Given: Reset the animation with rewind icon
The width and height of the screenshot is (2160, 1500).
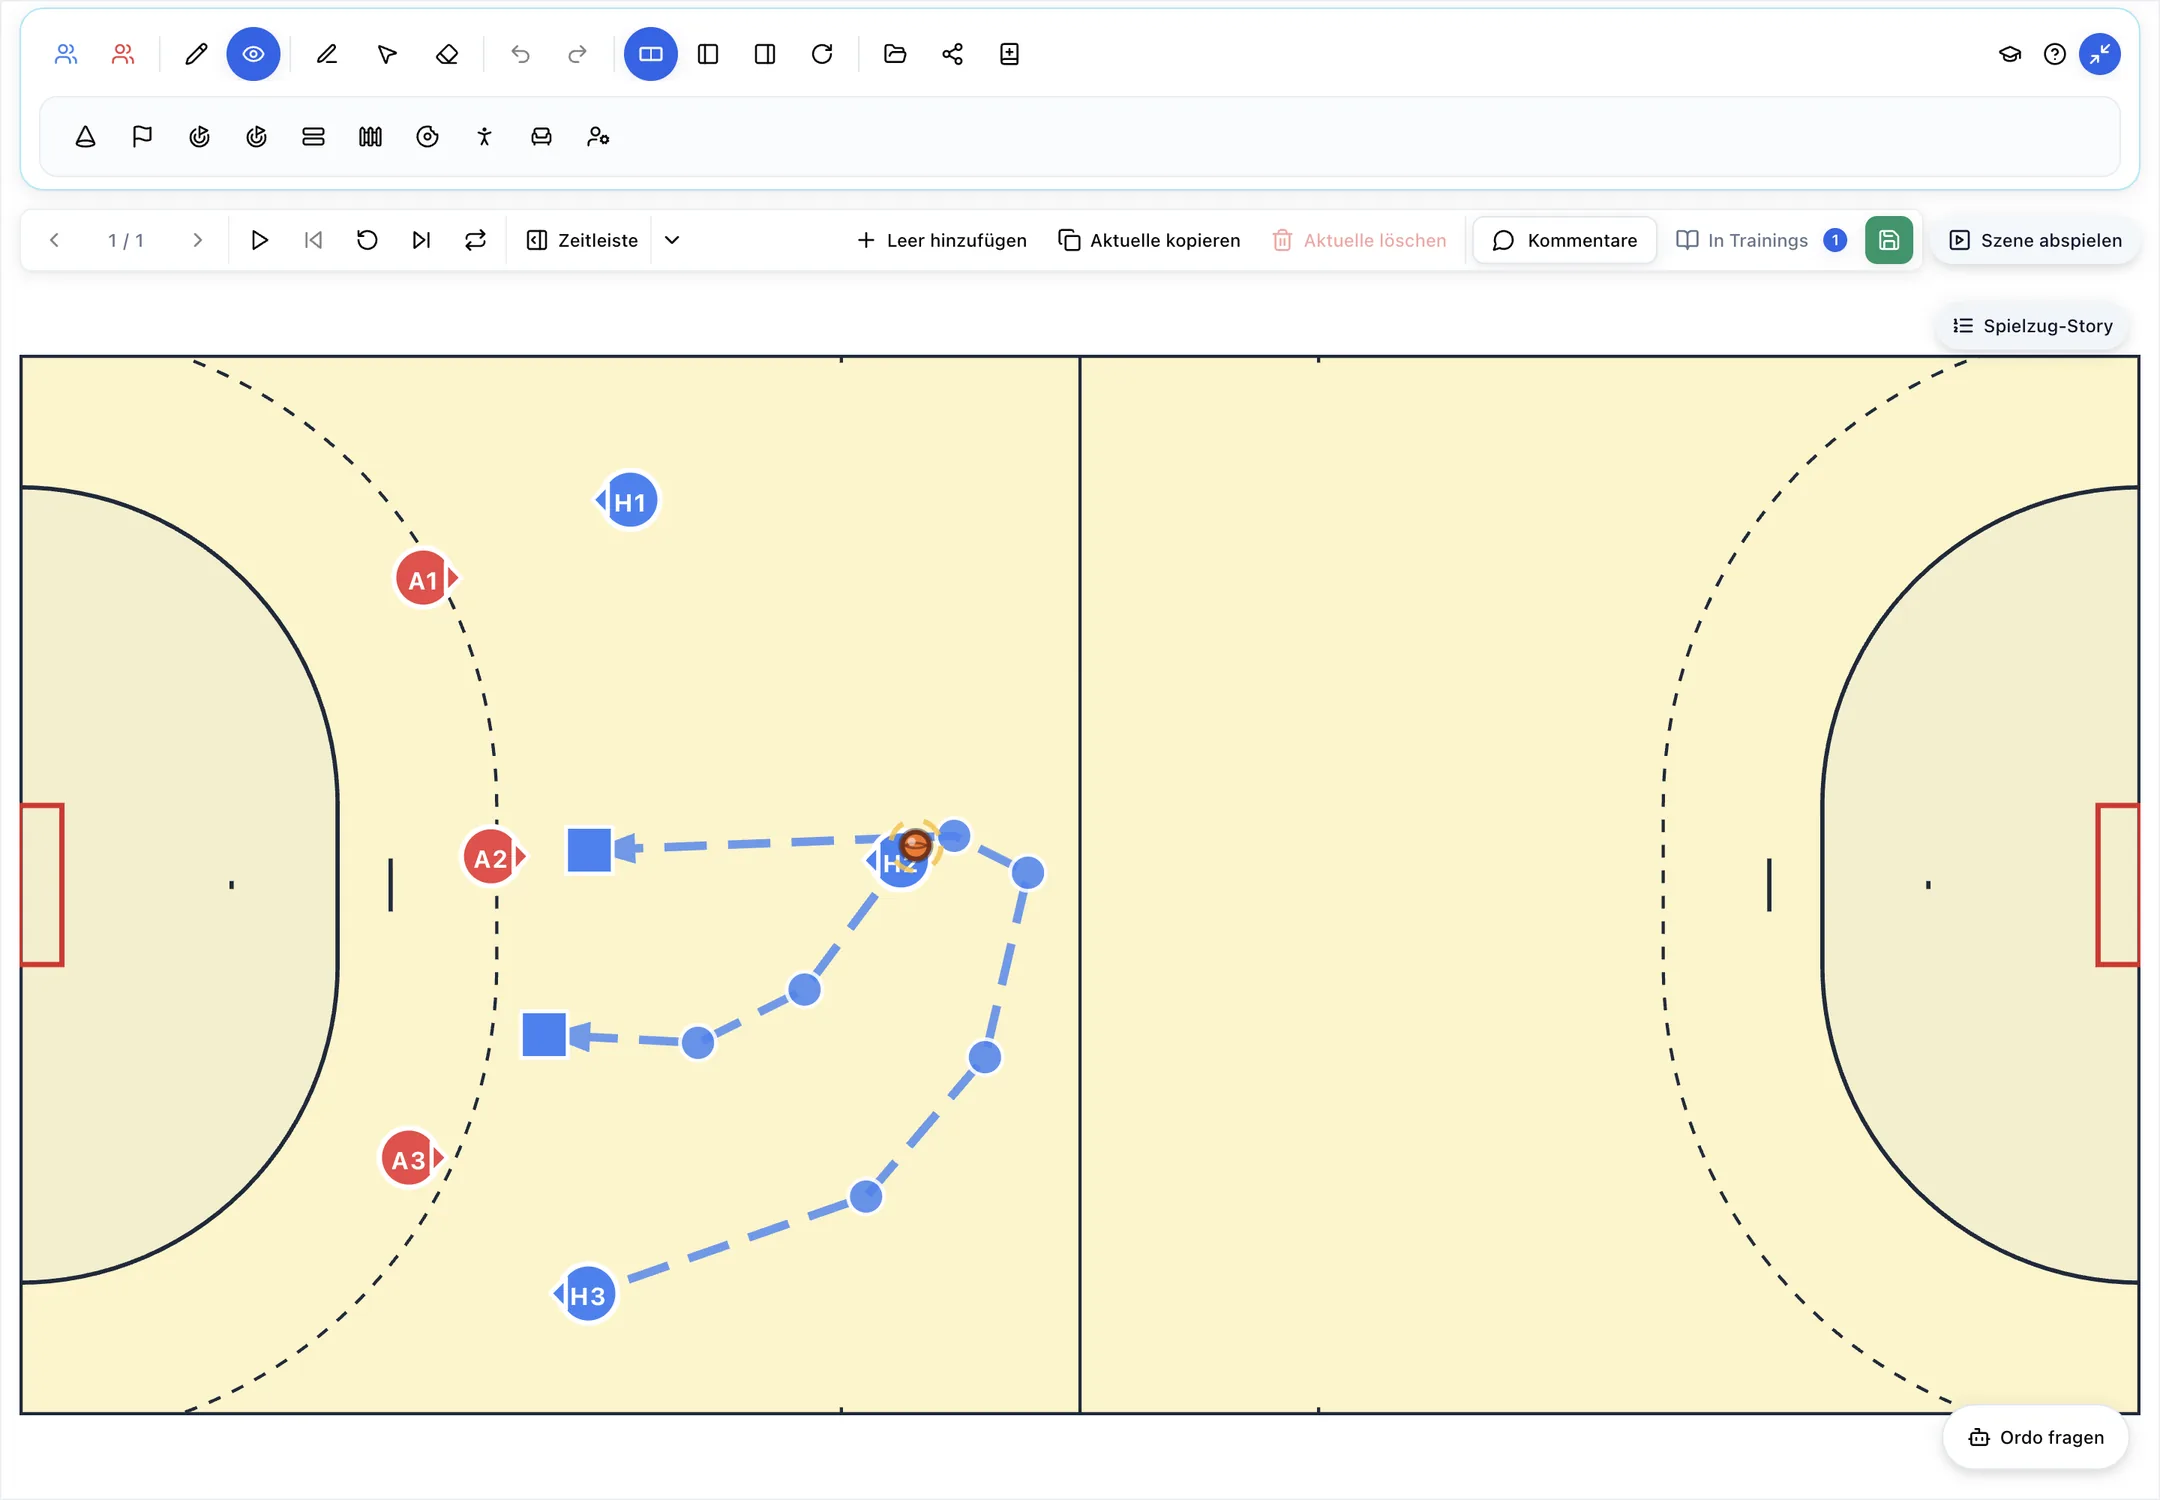Looking at the screenshot, I should point(367,240).
